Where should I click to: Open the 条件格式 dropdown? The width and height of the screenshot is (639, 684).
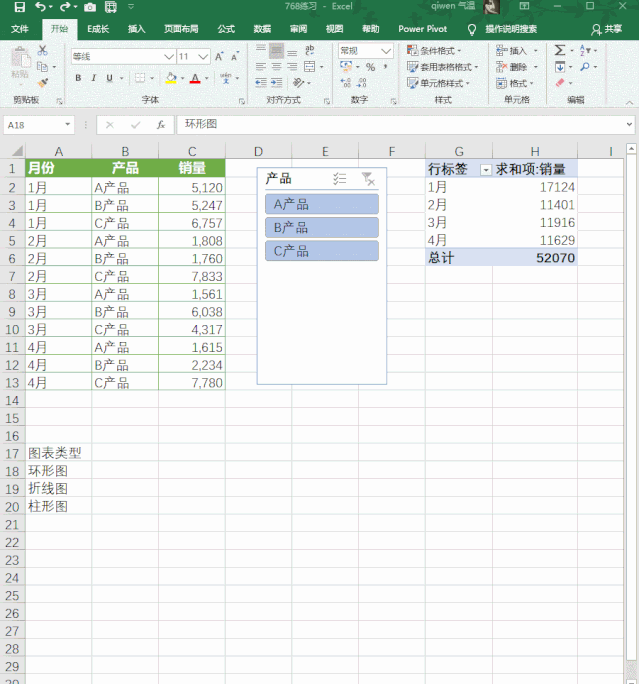coord(434,51)
